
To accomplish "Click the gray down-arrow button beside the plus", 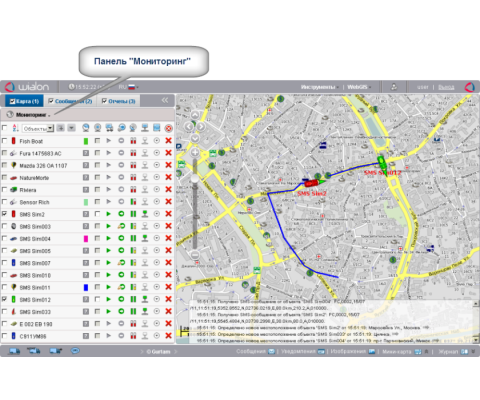I will [72, 128].
